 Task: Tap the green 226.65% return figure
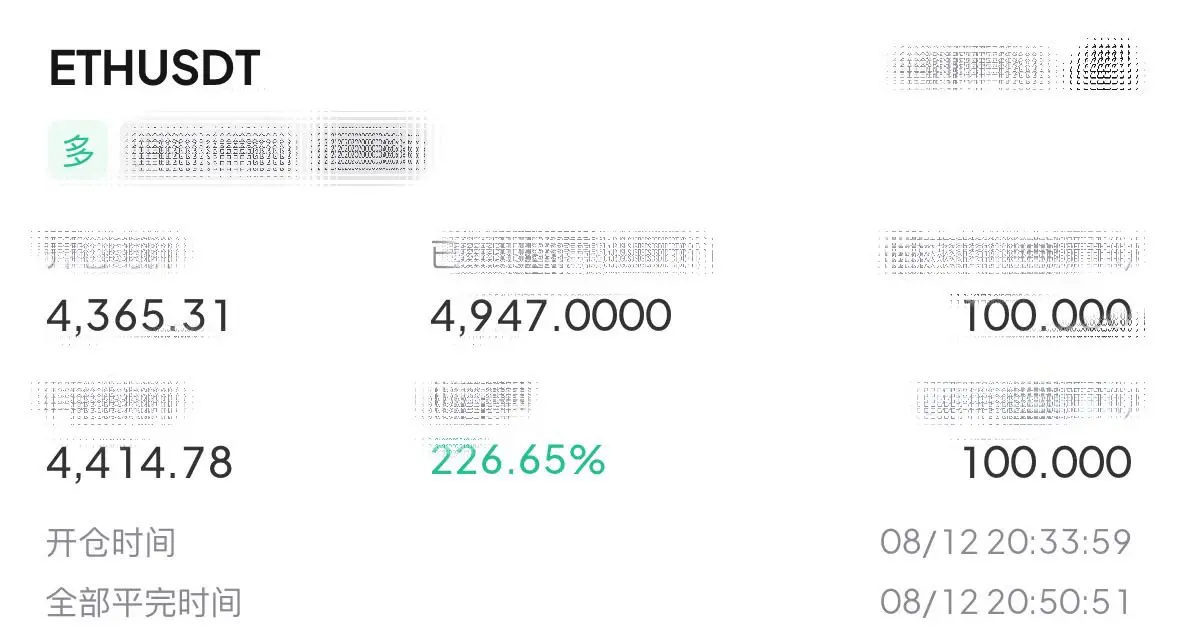coord(517,460)
